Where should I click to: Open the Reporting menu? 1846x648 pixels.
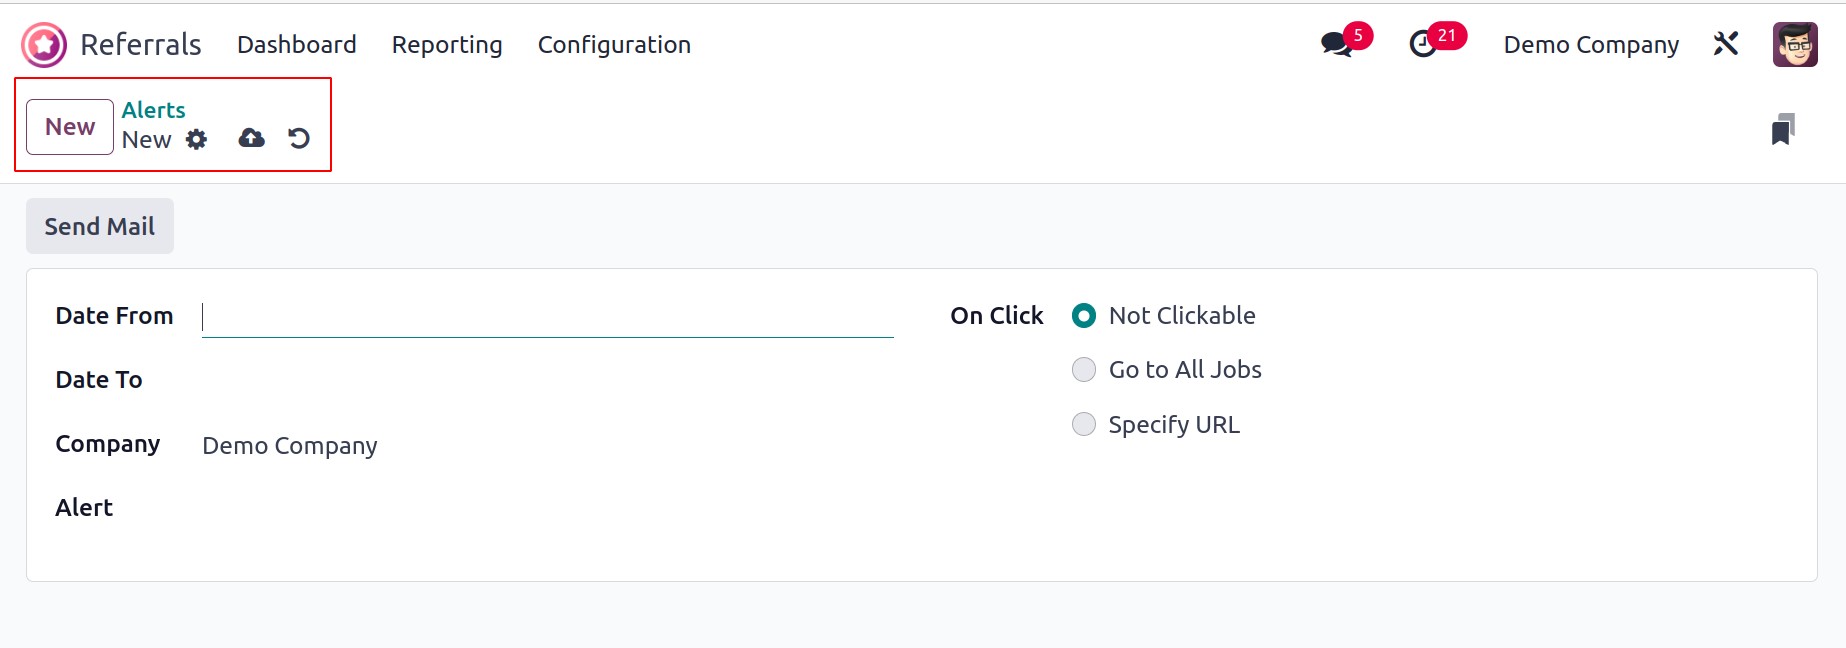(x=447, y=45)
